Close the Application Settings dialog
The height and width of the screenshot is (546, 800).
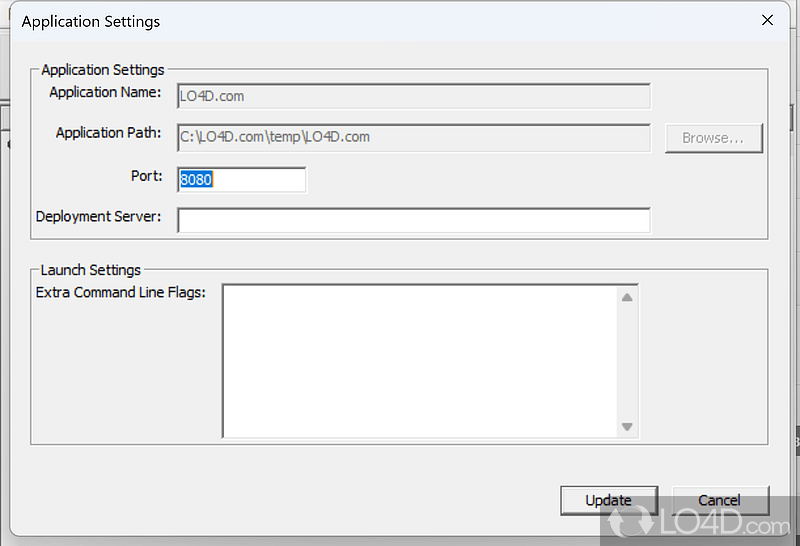767,20
